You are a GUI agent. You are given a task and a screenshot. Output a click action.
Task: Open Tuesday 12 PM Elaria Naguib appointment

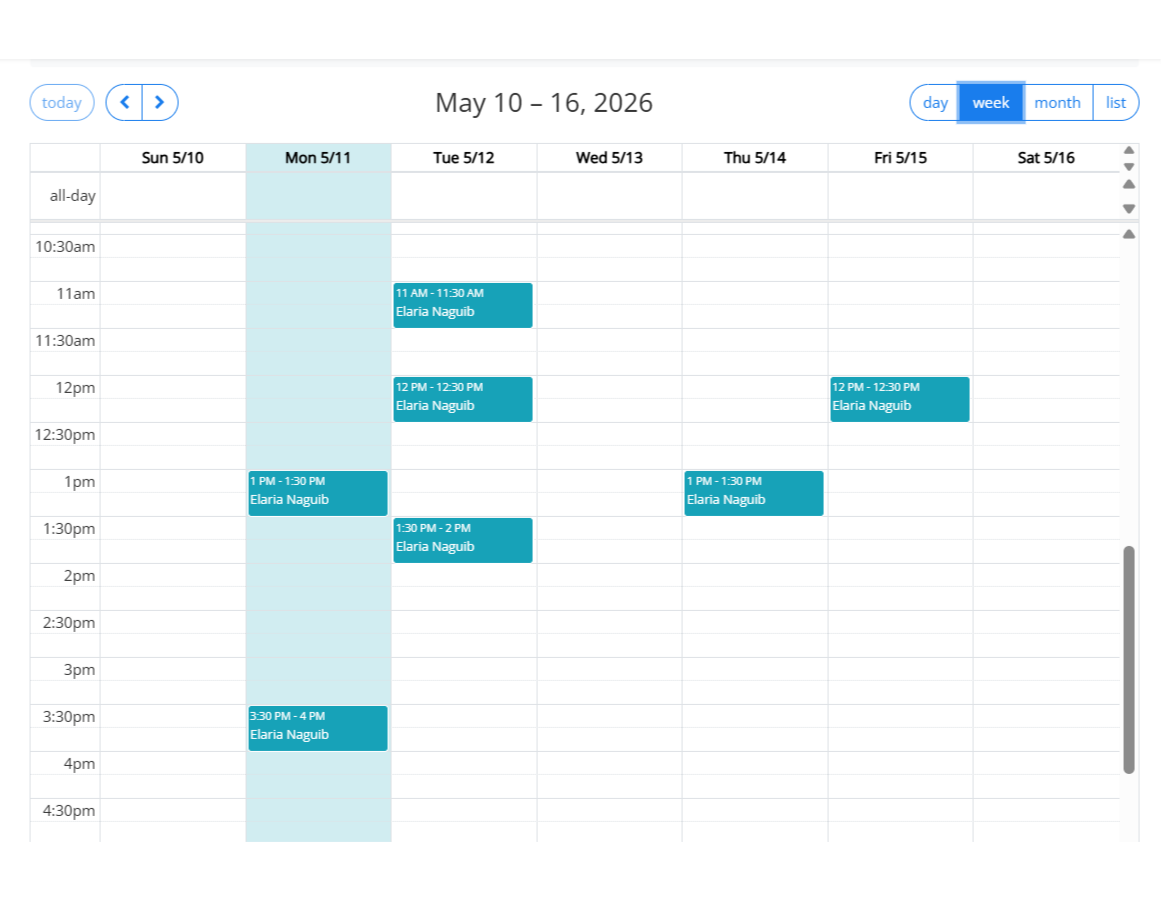462,399
